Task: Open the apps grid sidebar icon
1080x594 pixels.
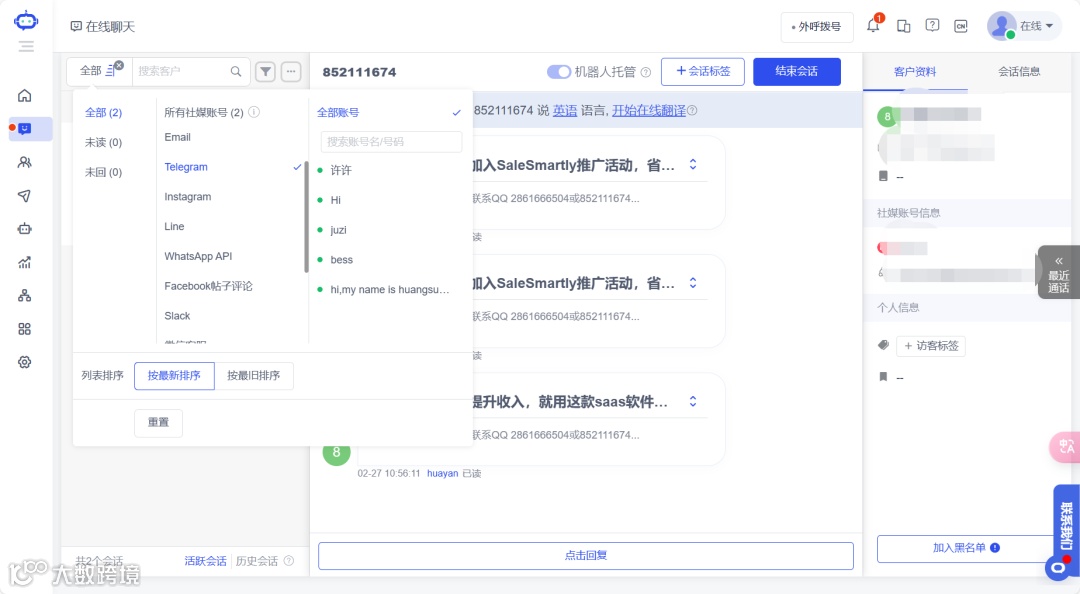Action: coord(25,329)
